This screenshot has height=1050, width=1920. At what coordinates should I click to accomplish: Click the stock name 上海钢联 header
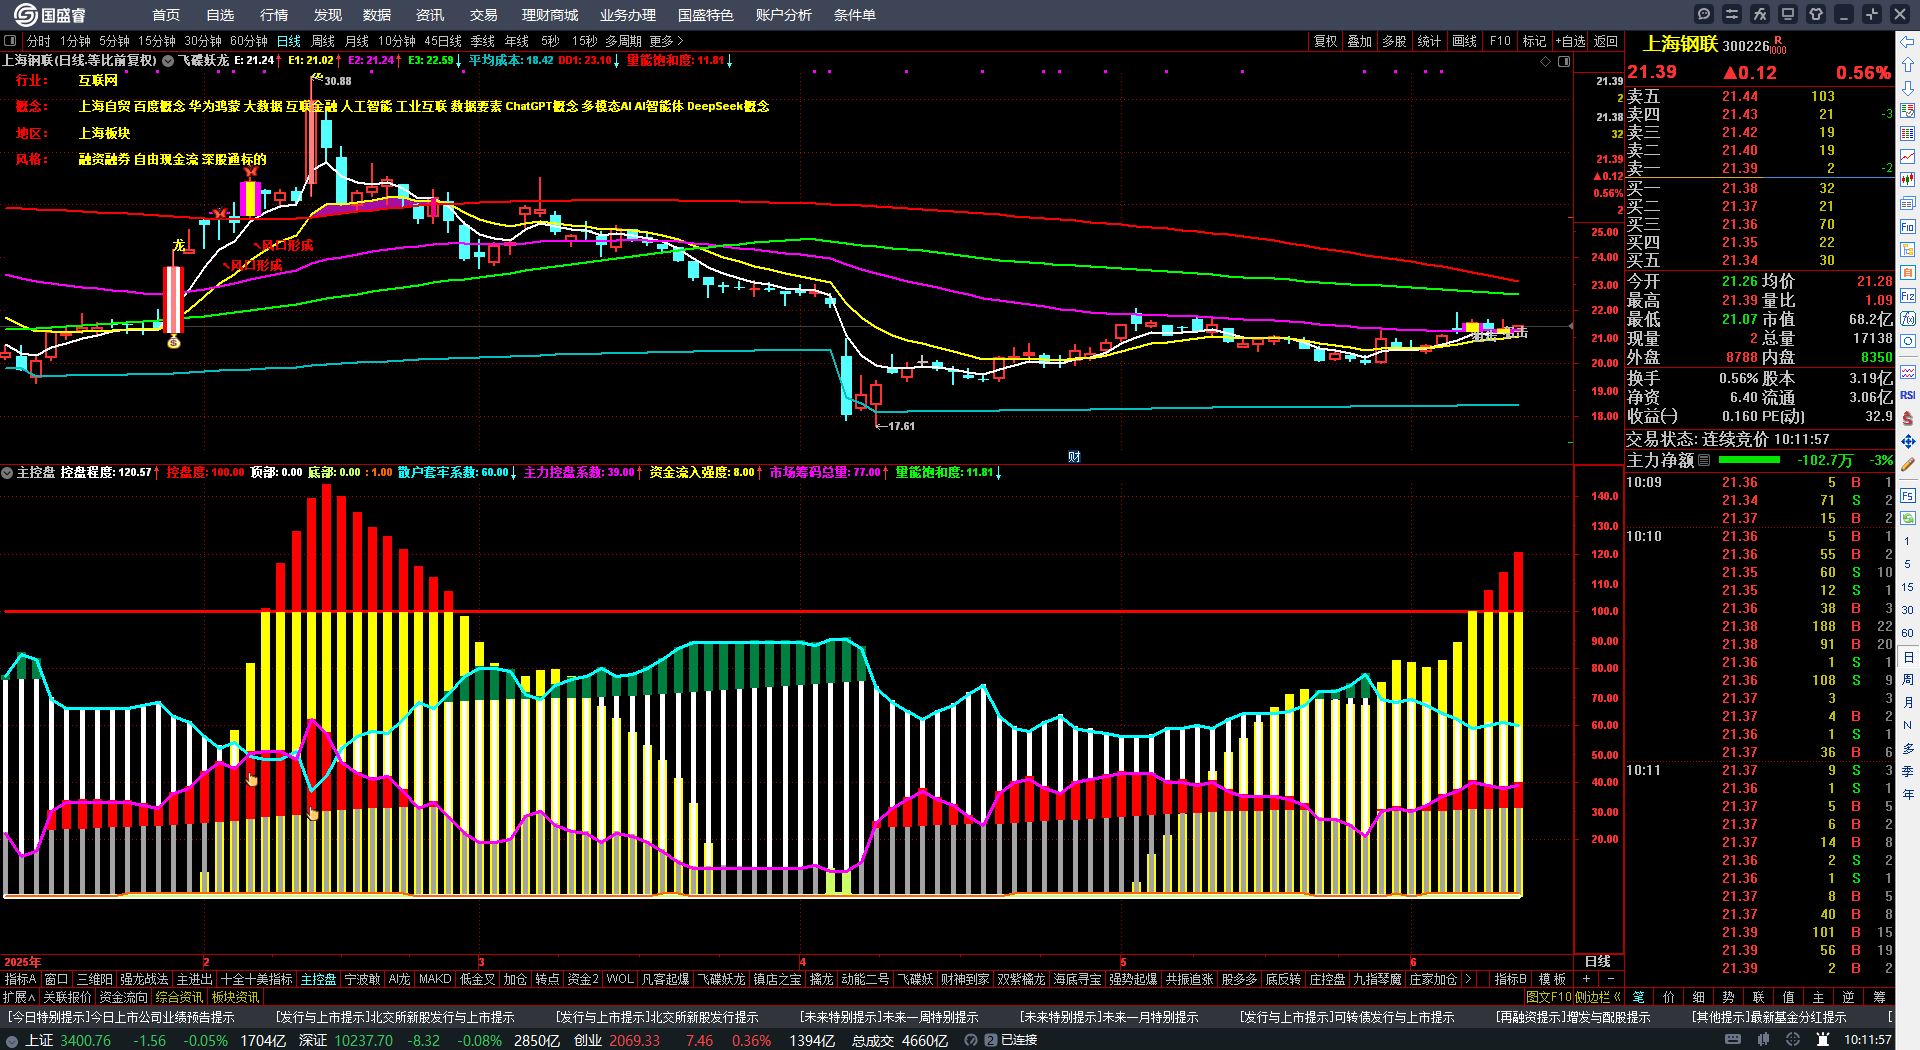tap(1681, 44)
